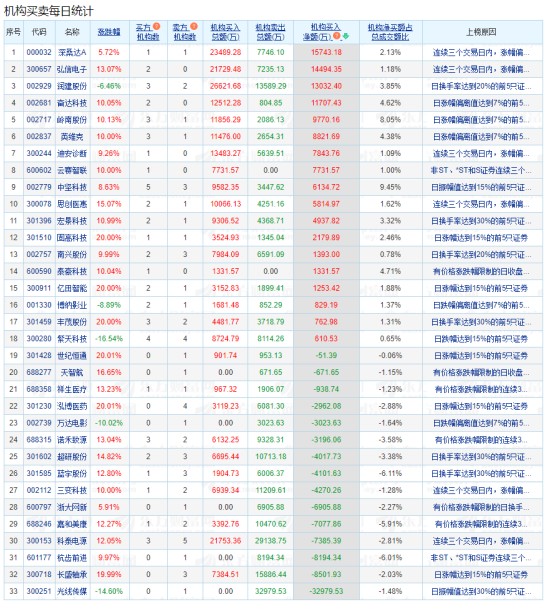Sort by 机构净买额占总成交额比 header
This screenshot has width=550, height=607.
(390, 32)
